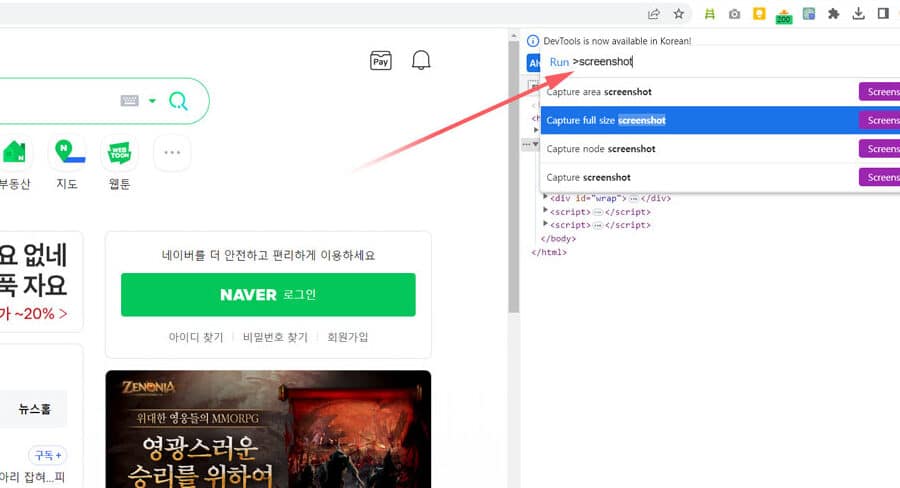Click the extension icon with 200 badge

(x=783, y=15)
